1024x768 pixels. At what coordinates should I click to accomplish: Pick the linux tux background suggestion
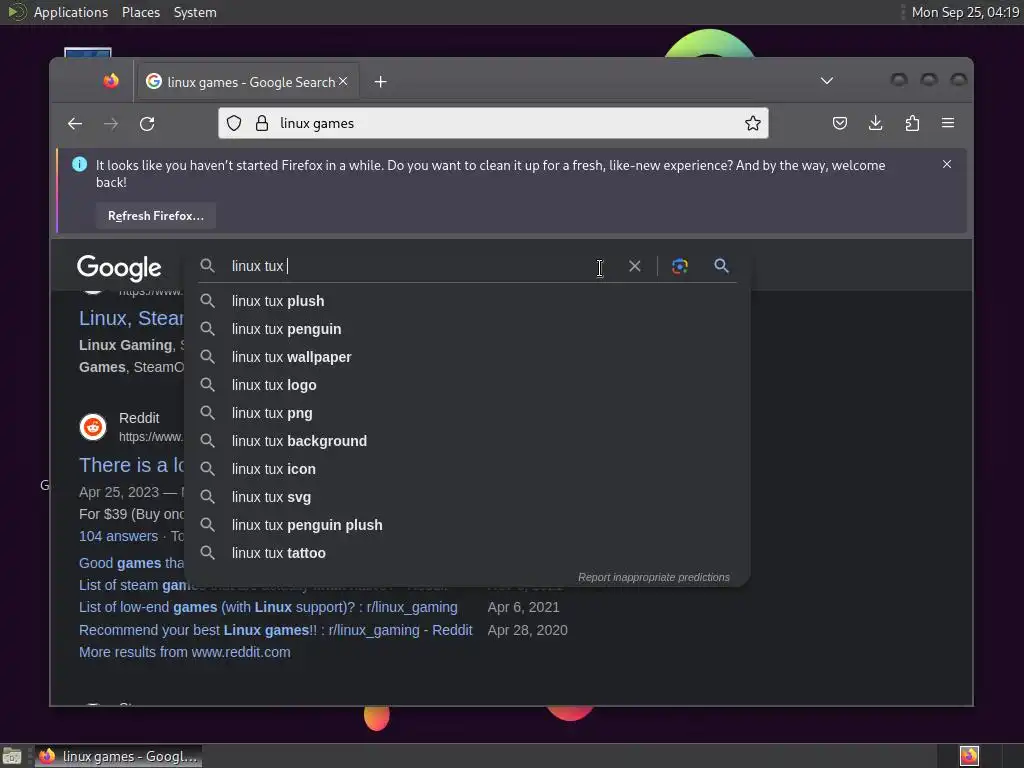pyautogui.click(x=467, y=441)
